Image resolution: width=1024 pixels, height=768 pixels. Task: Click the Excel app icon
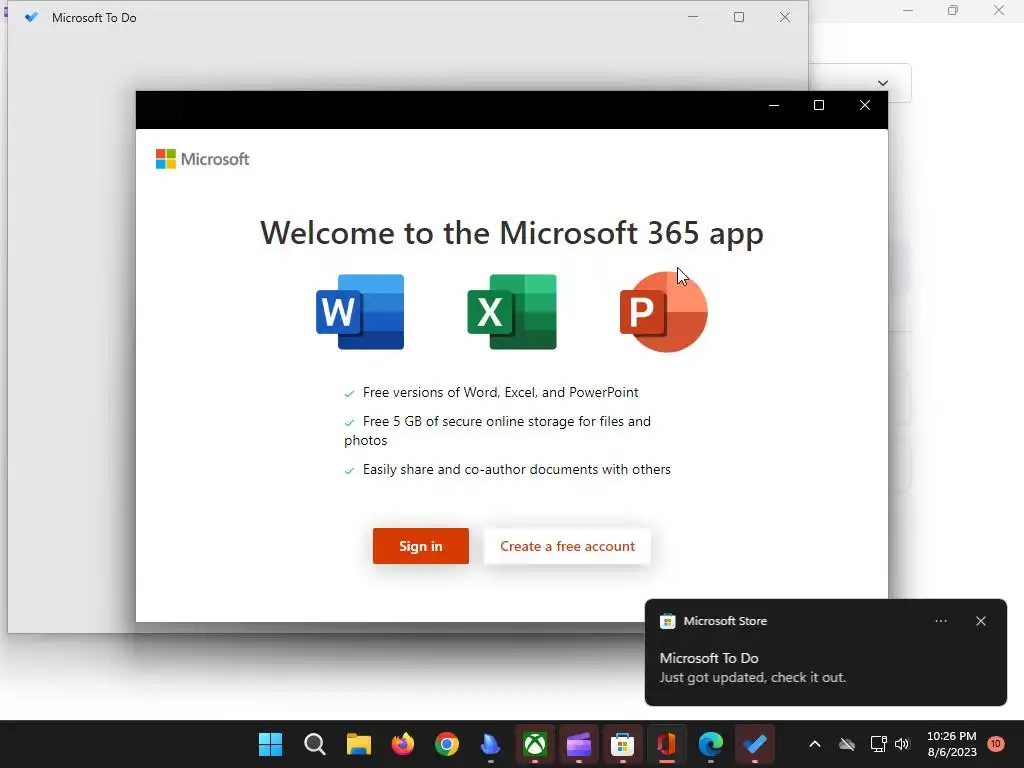point(512,312)
